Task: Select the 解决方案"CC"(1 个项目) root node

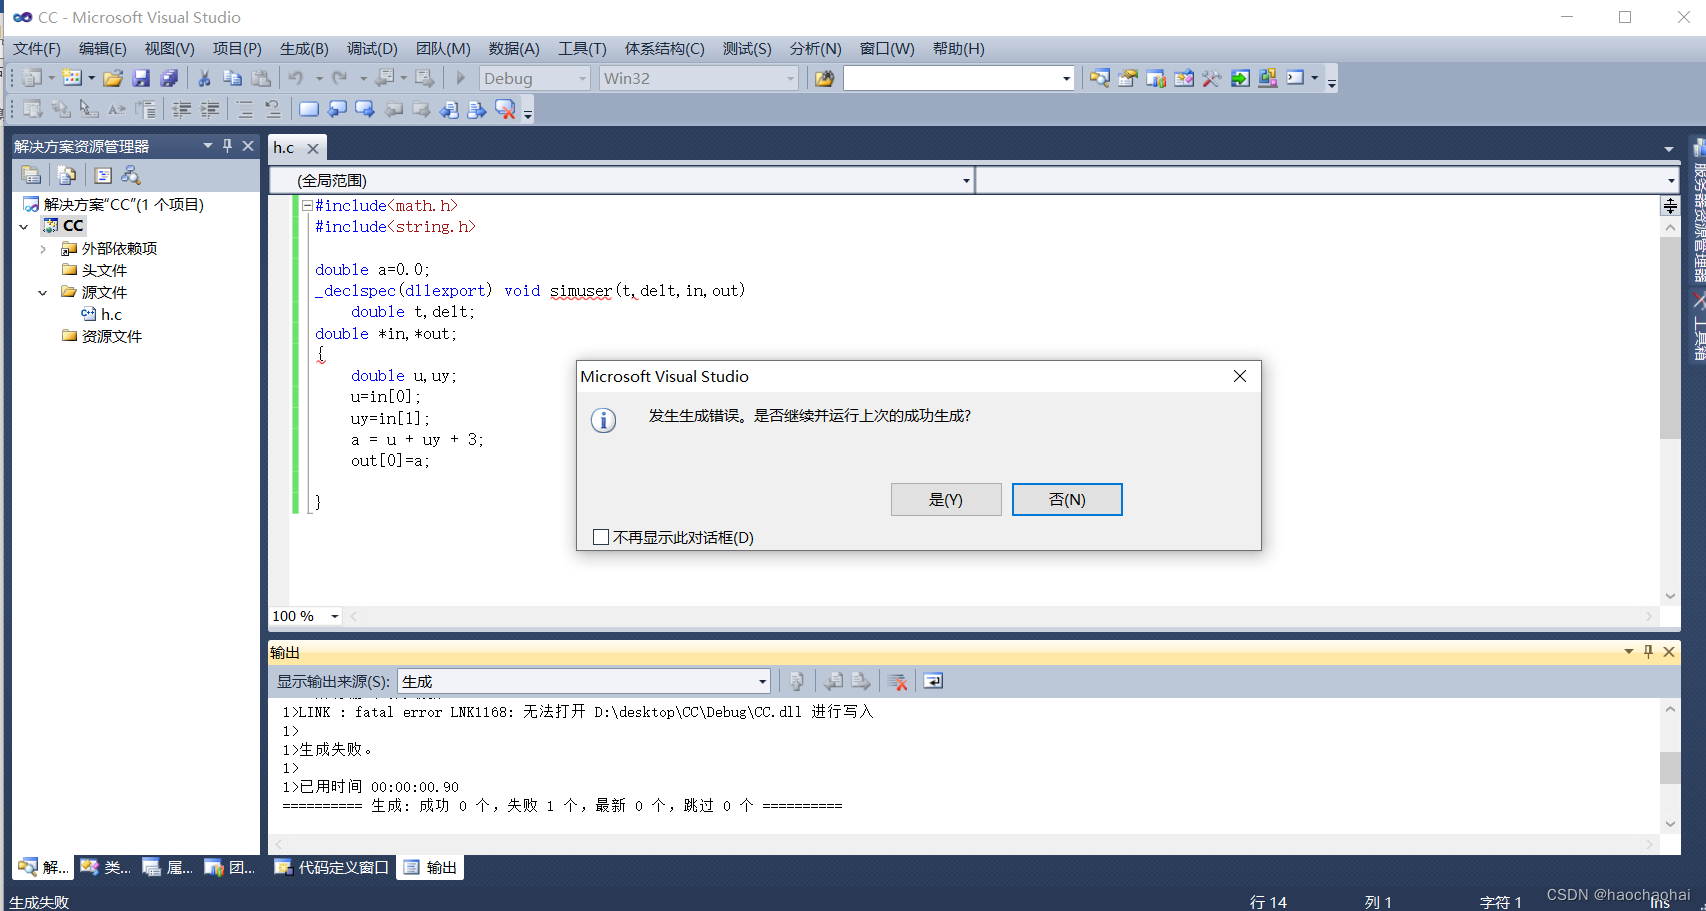Action: tap(113, 204)
